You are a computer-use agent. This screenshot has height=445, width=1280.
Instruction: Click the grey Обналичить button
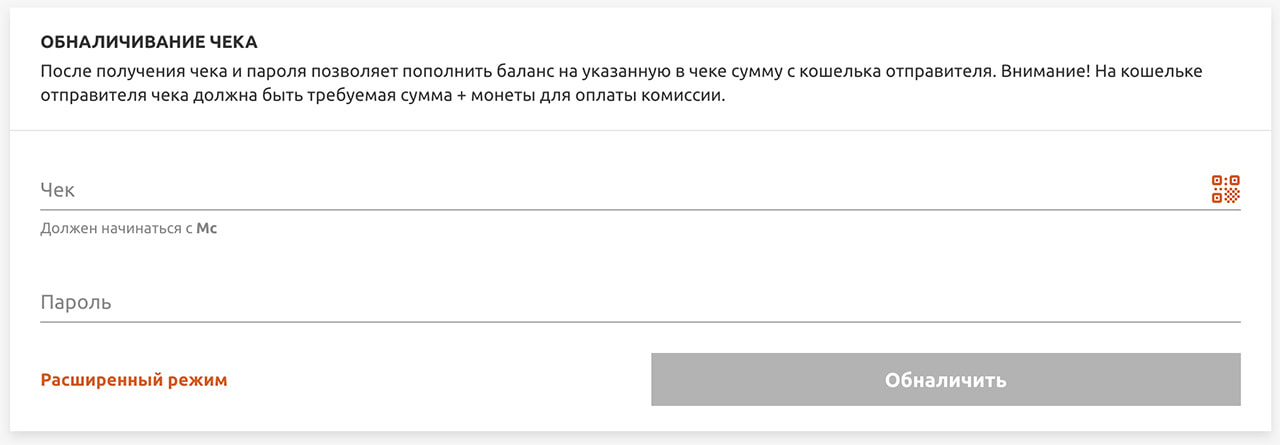tap(946, 380)
